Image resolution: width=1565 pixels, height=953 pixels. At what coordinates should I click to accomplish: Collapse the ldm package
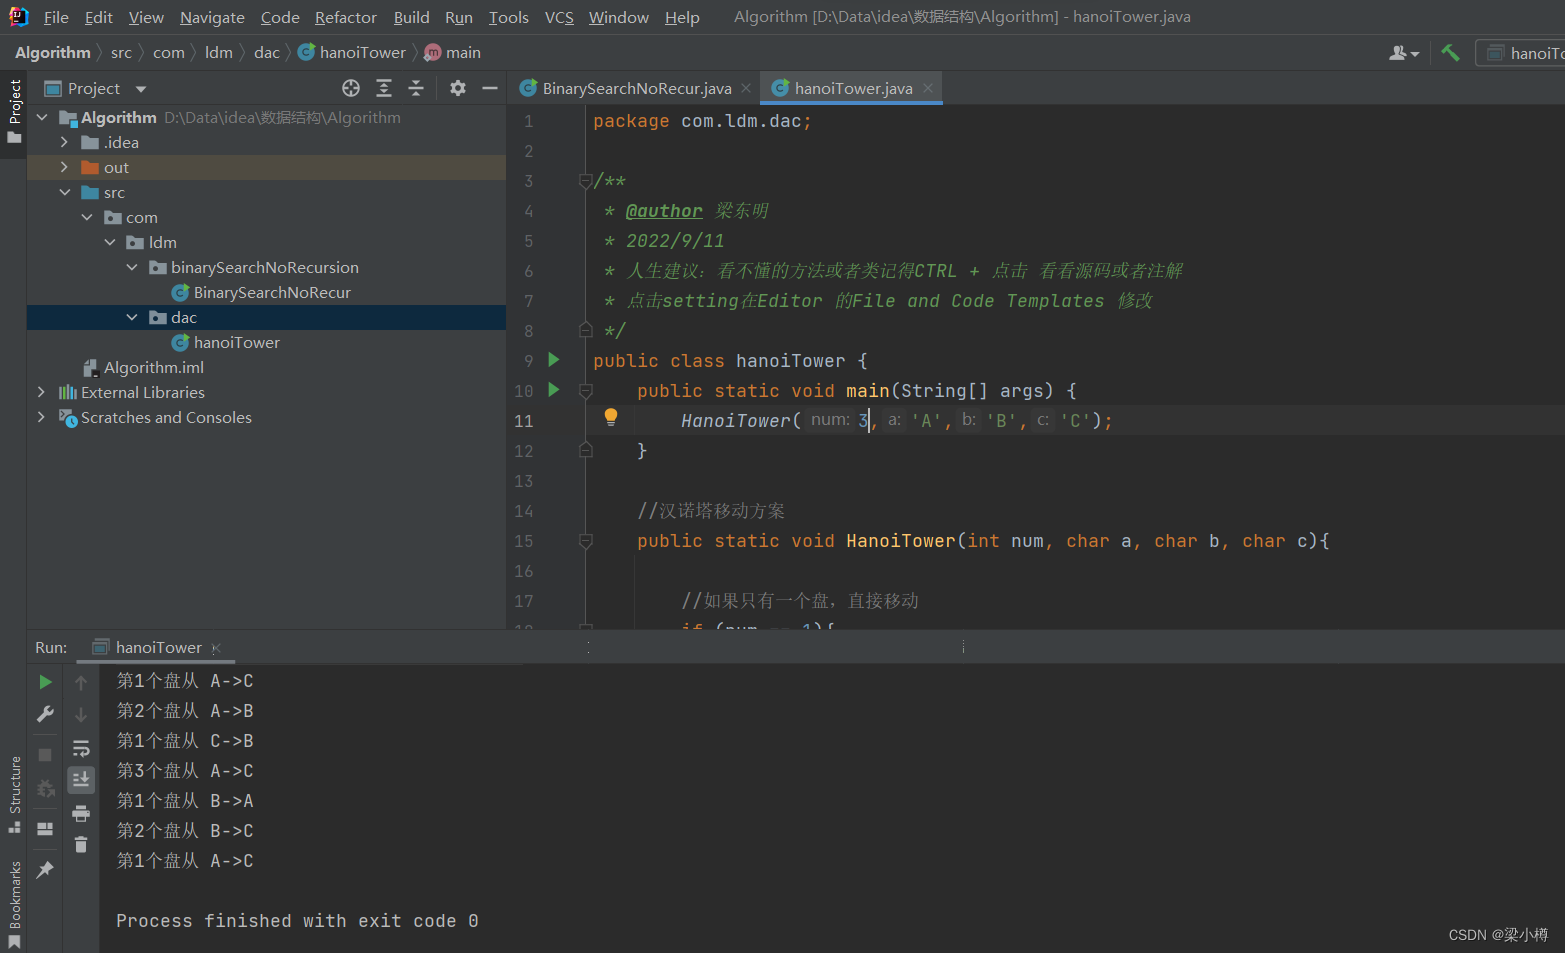pos(110,242)
